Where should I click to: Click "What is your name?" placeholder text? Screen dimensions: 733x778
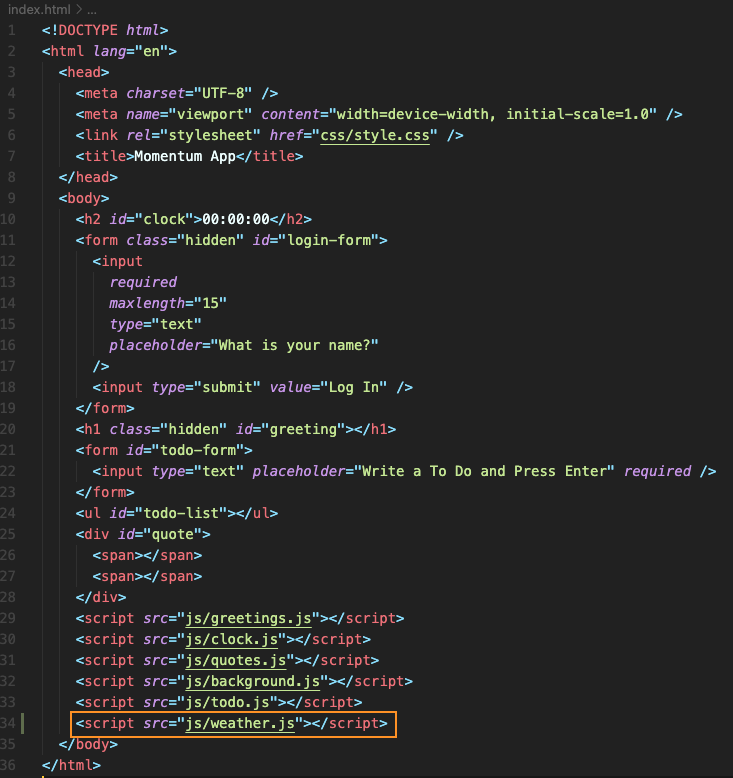pos(294,345)
